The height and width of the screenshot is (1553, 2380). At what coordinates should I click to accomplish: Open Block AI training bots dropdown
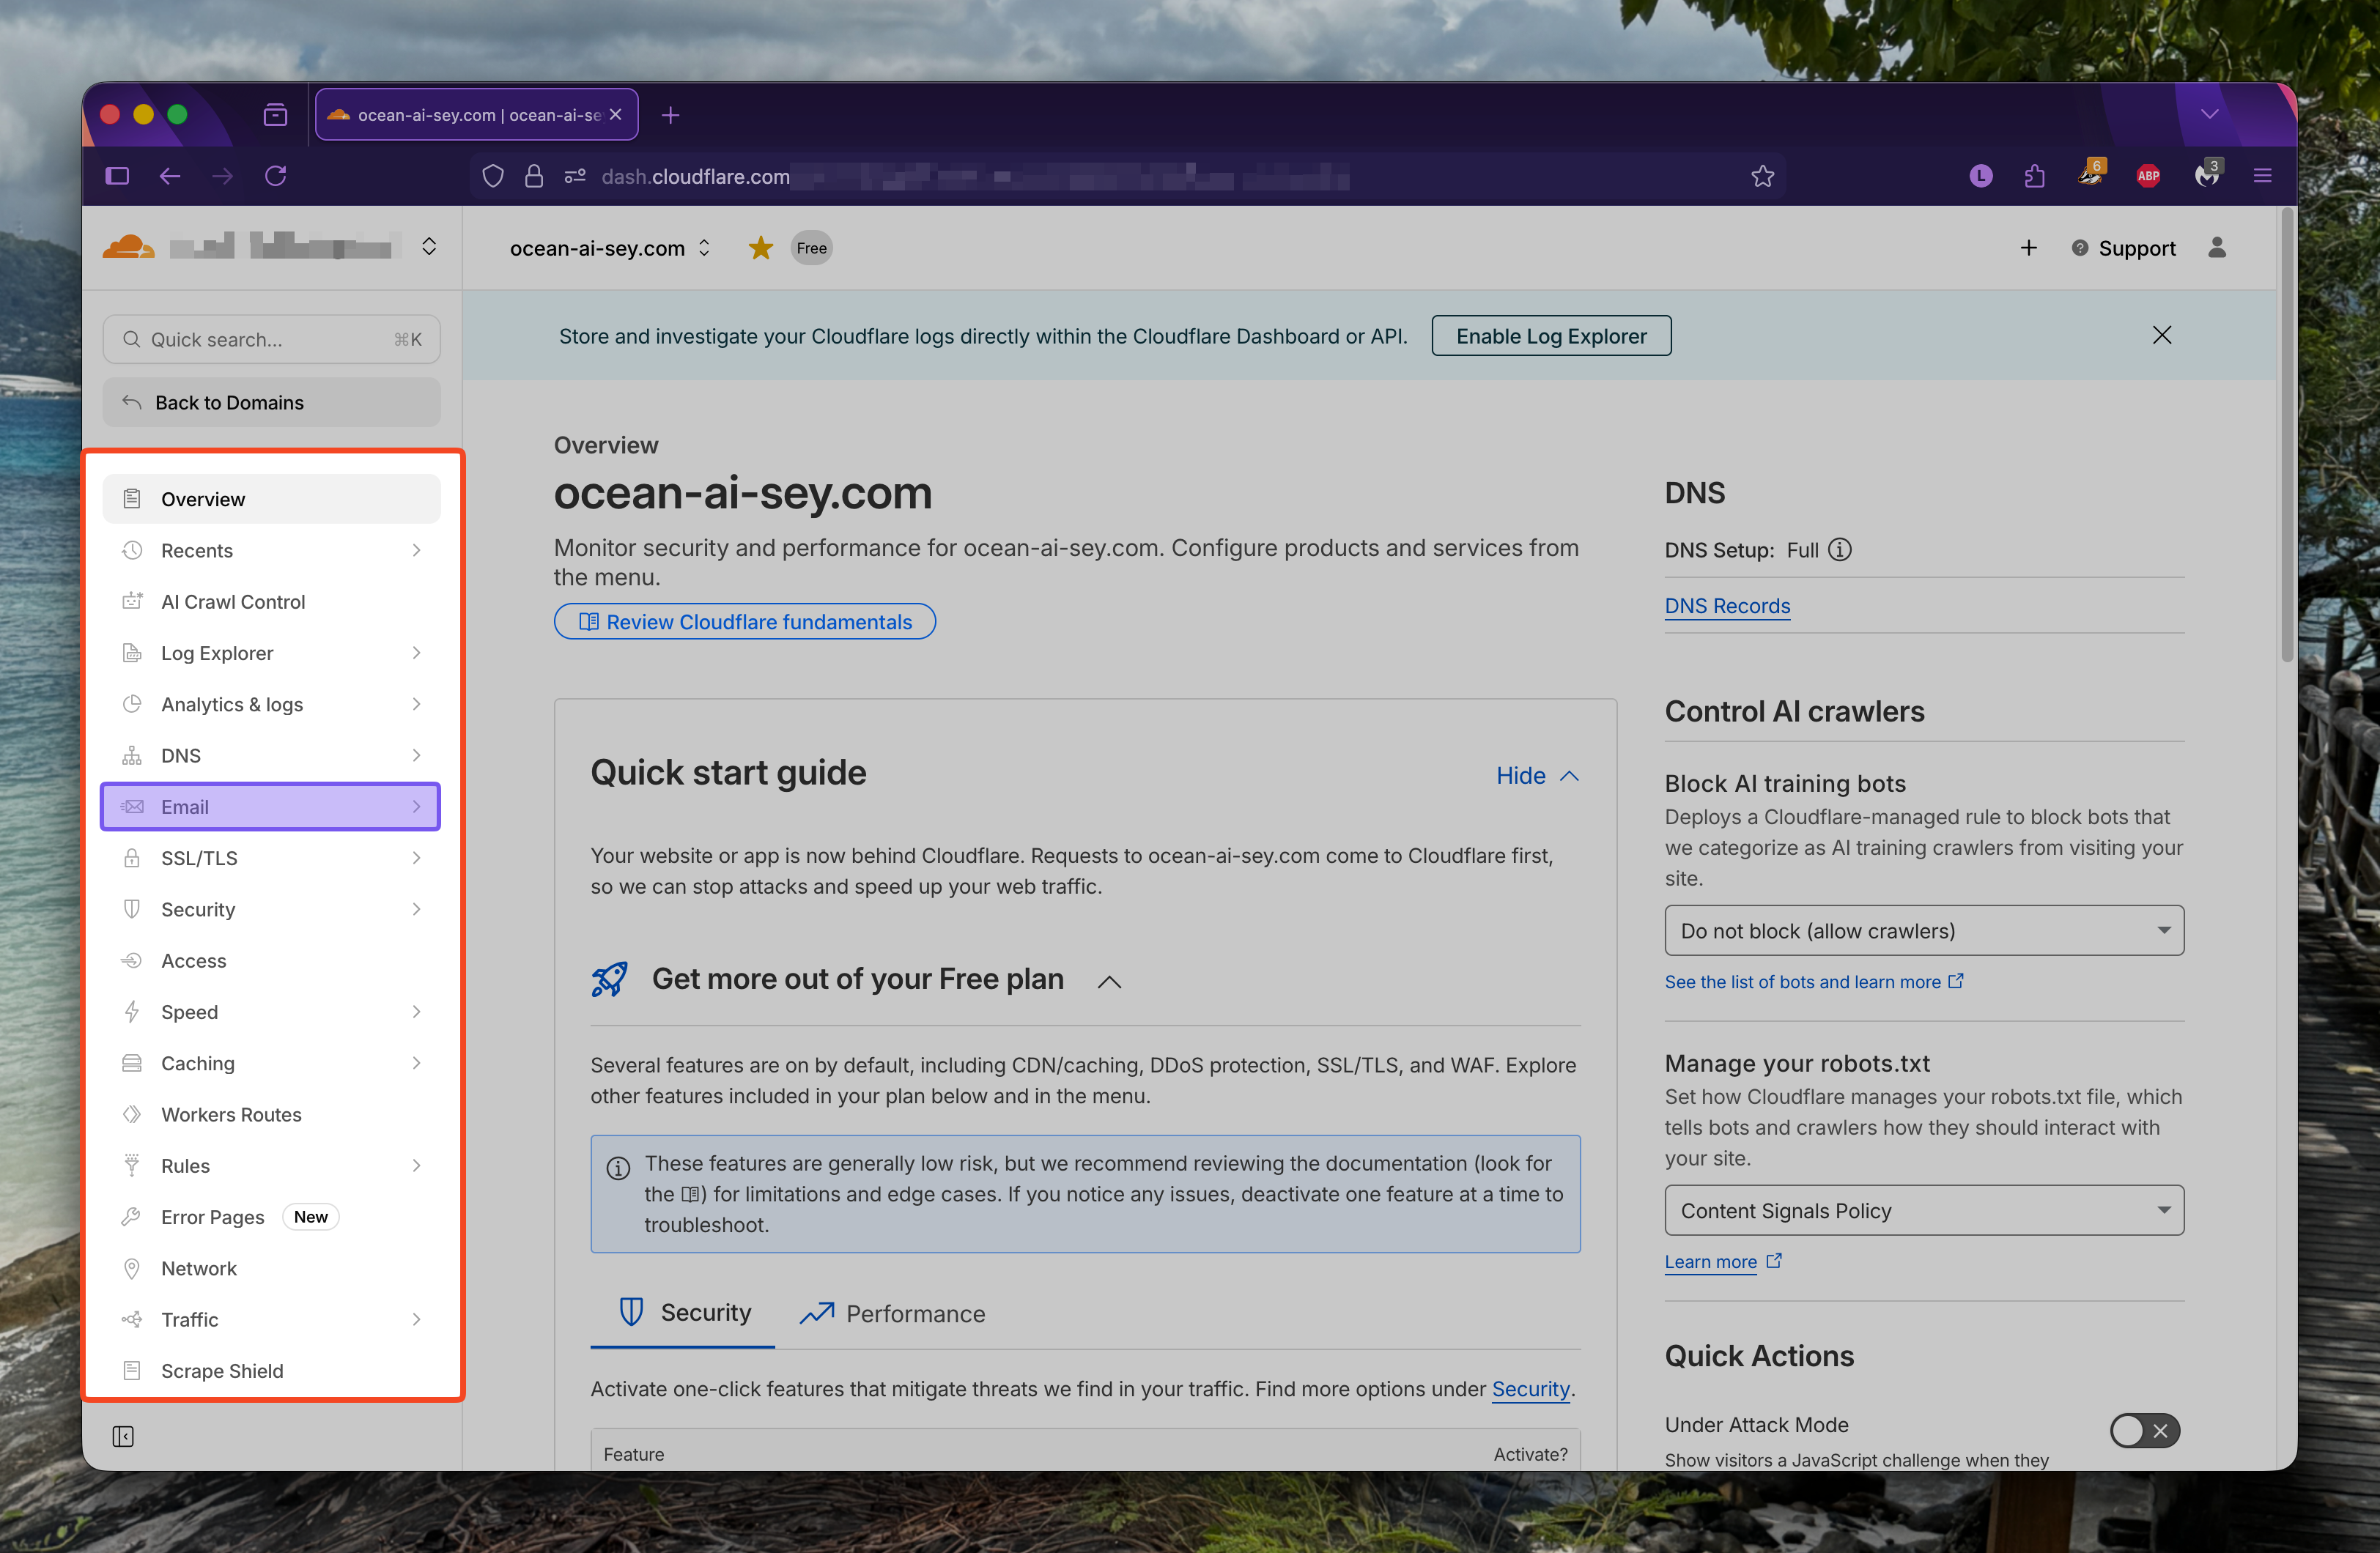(x=1923, y=931)
